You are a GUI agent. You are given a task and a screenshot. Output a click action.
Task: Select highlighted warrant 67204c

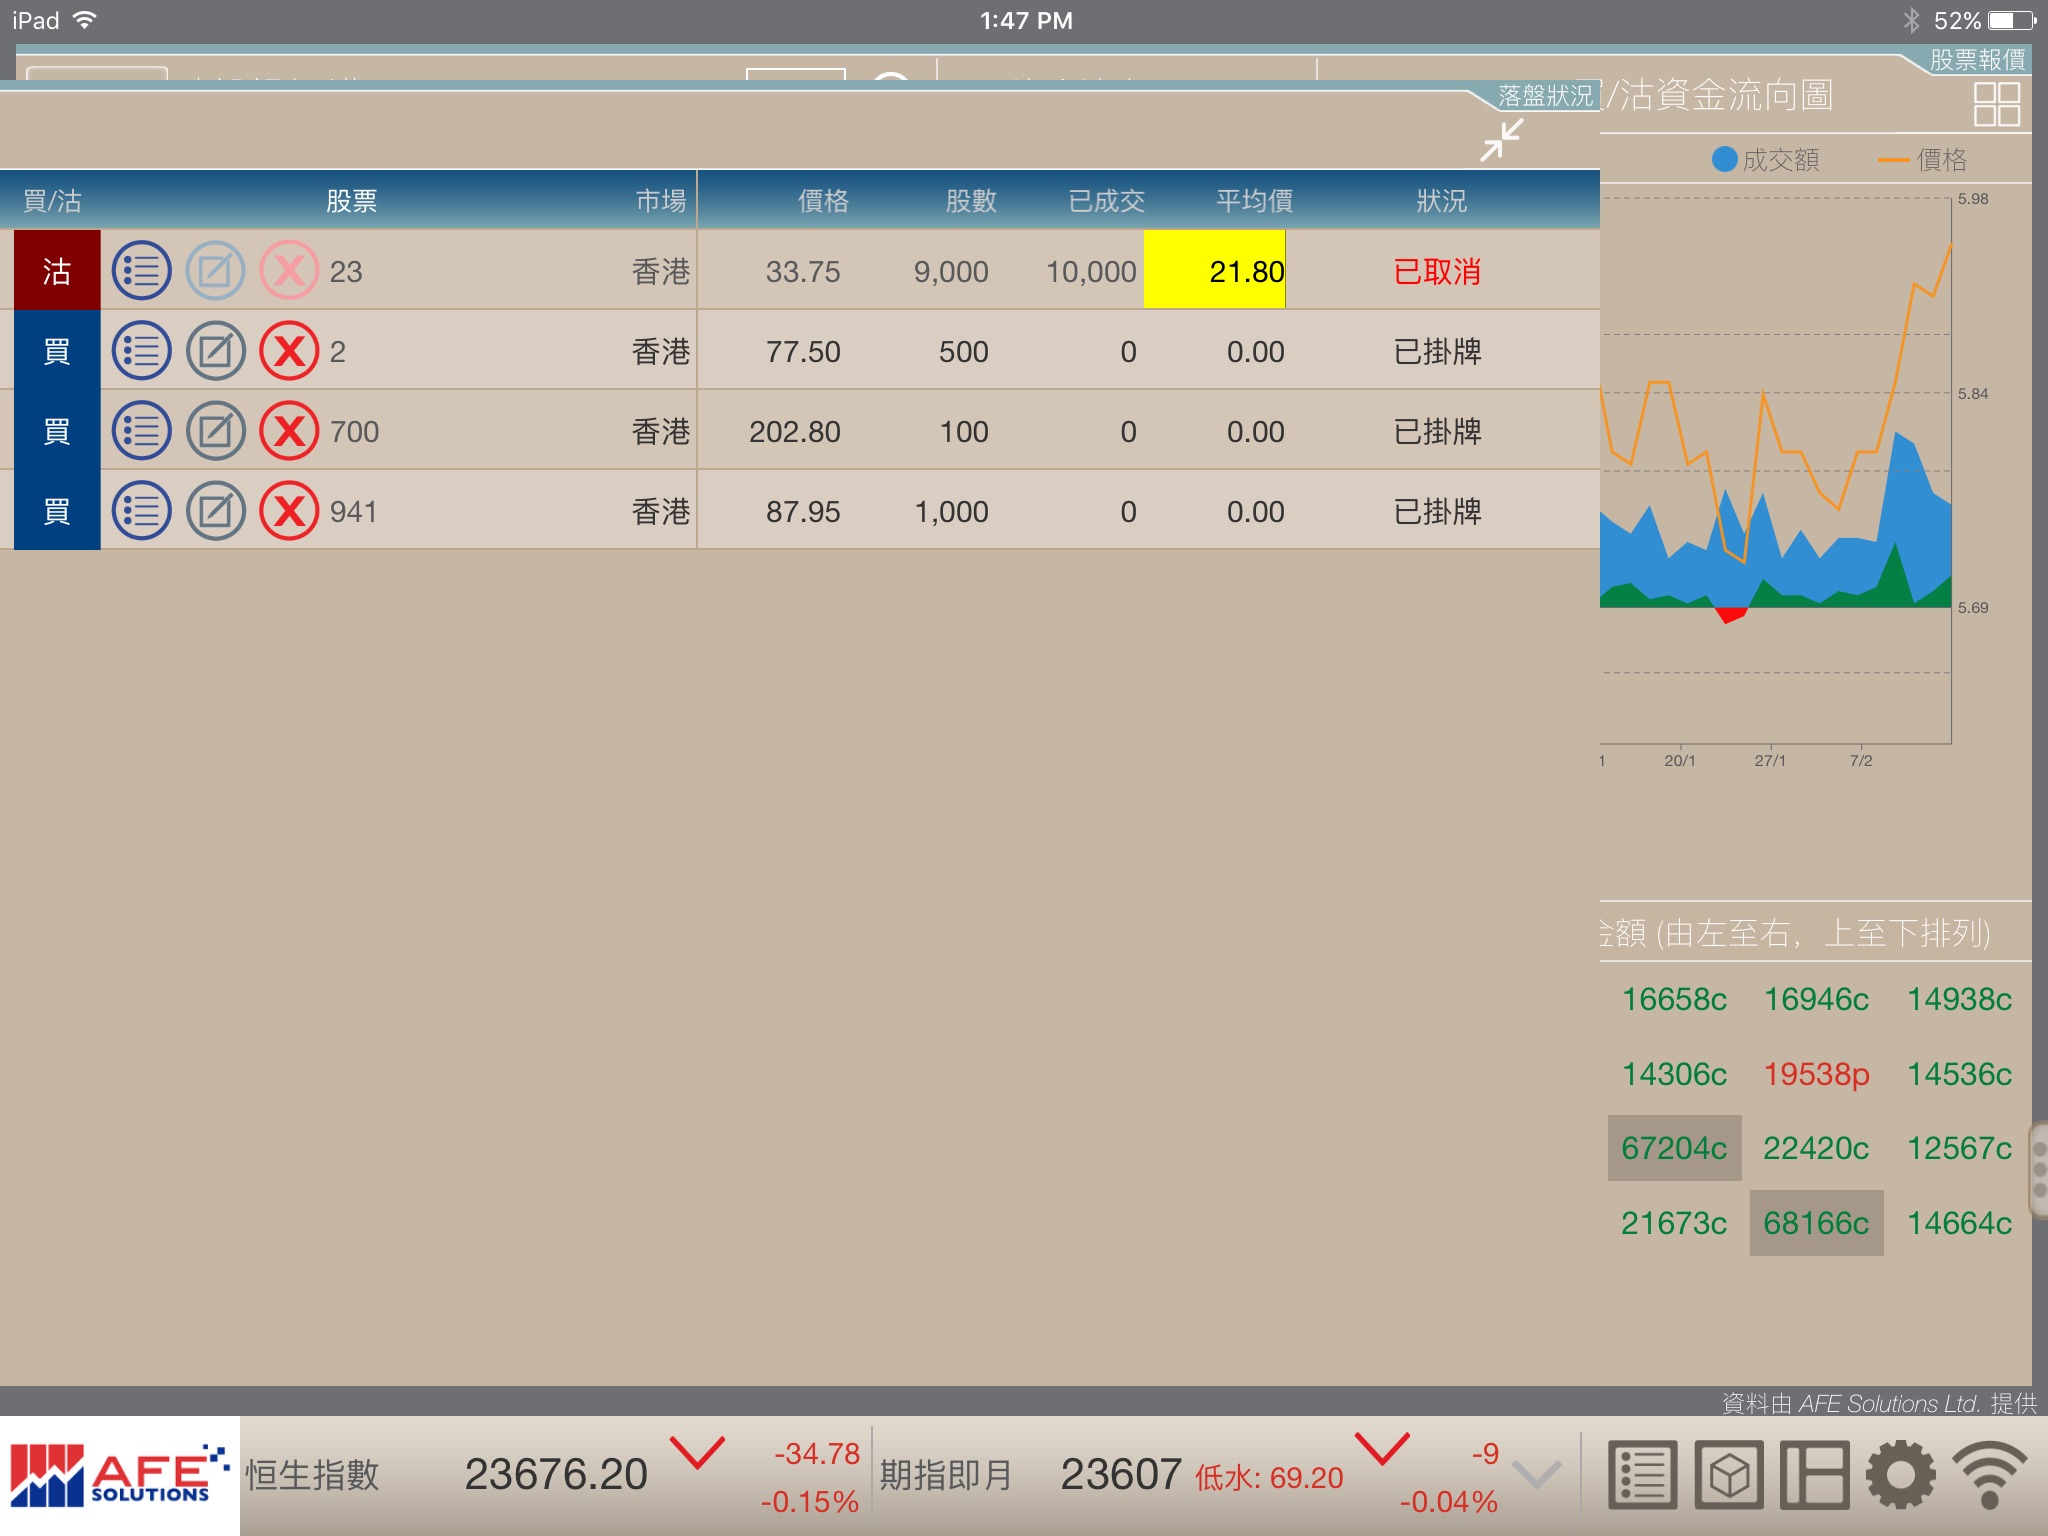(x=1674, y=1148)
